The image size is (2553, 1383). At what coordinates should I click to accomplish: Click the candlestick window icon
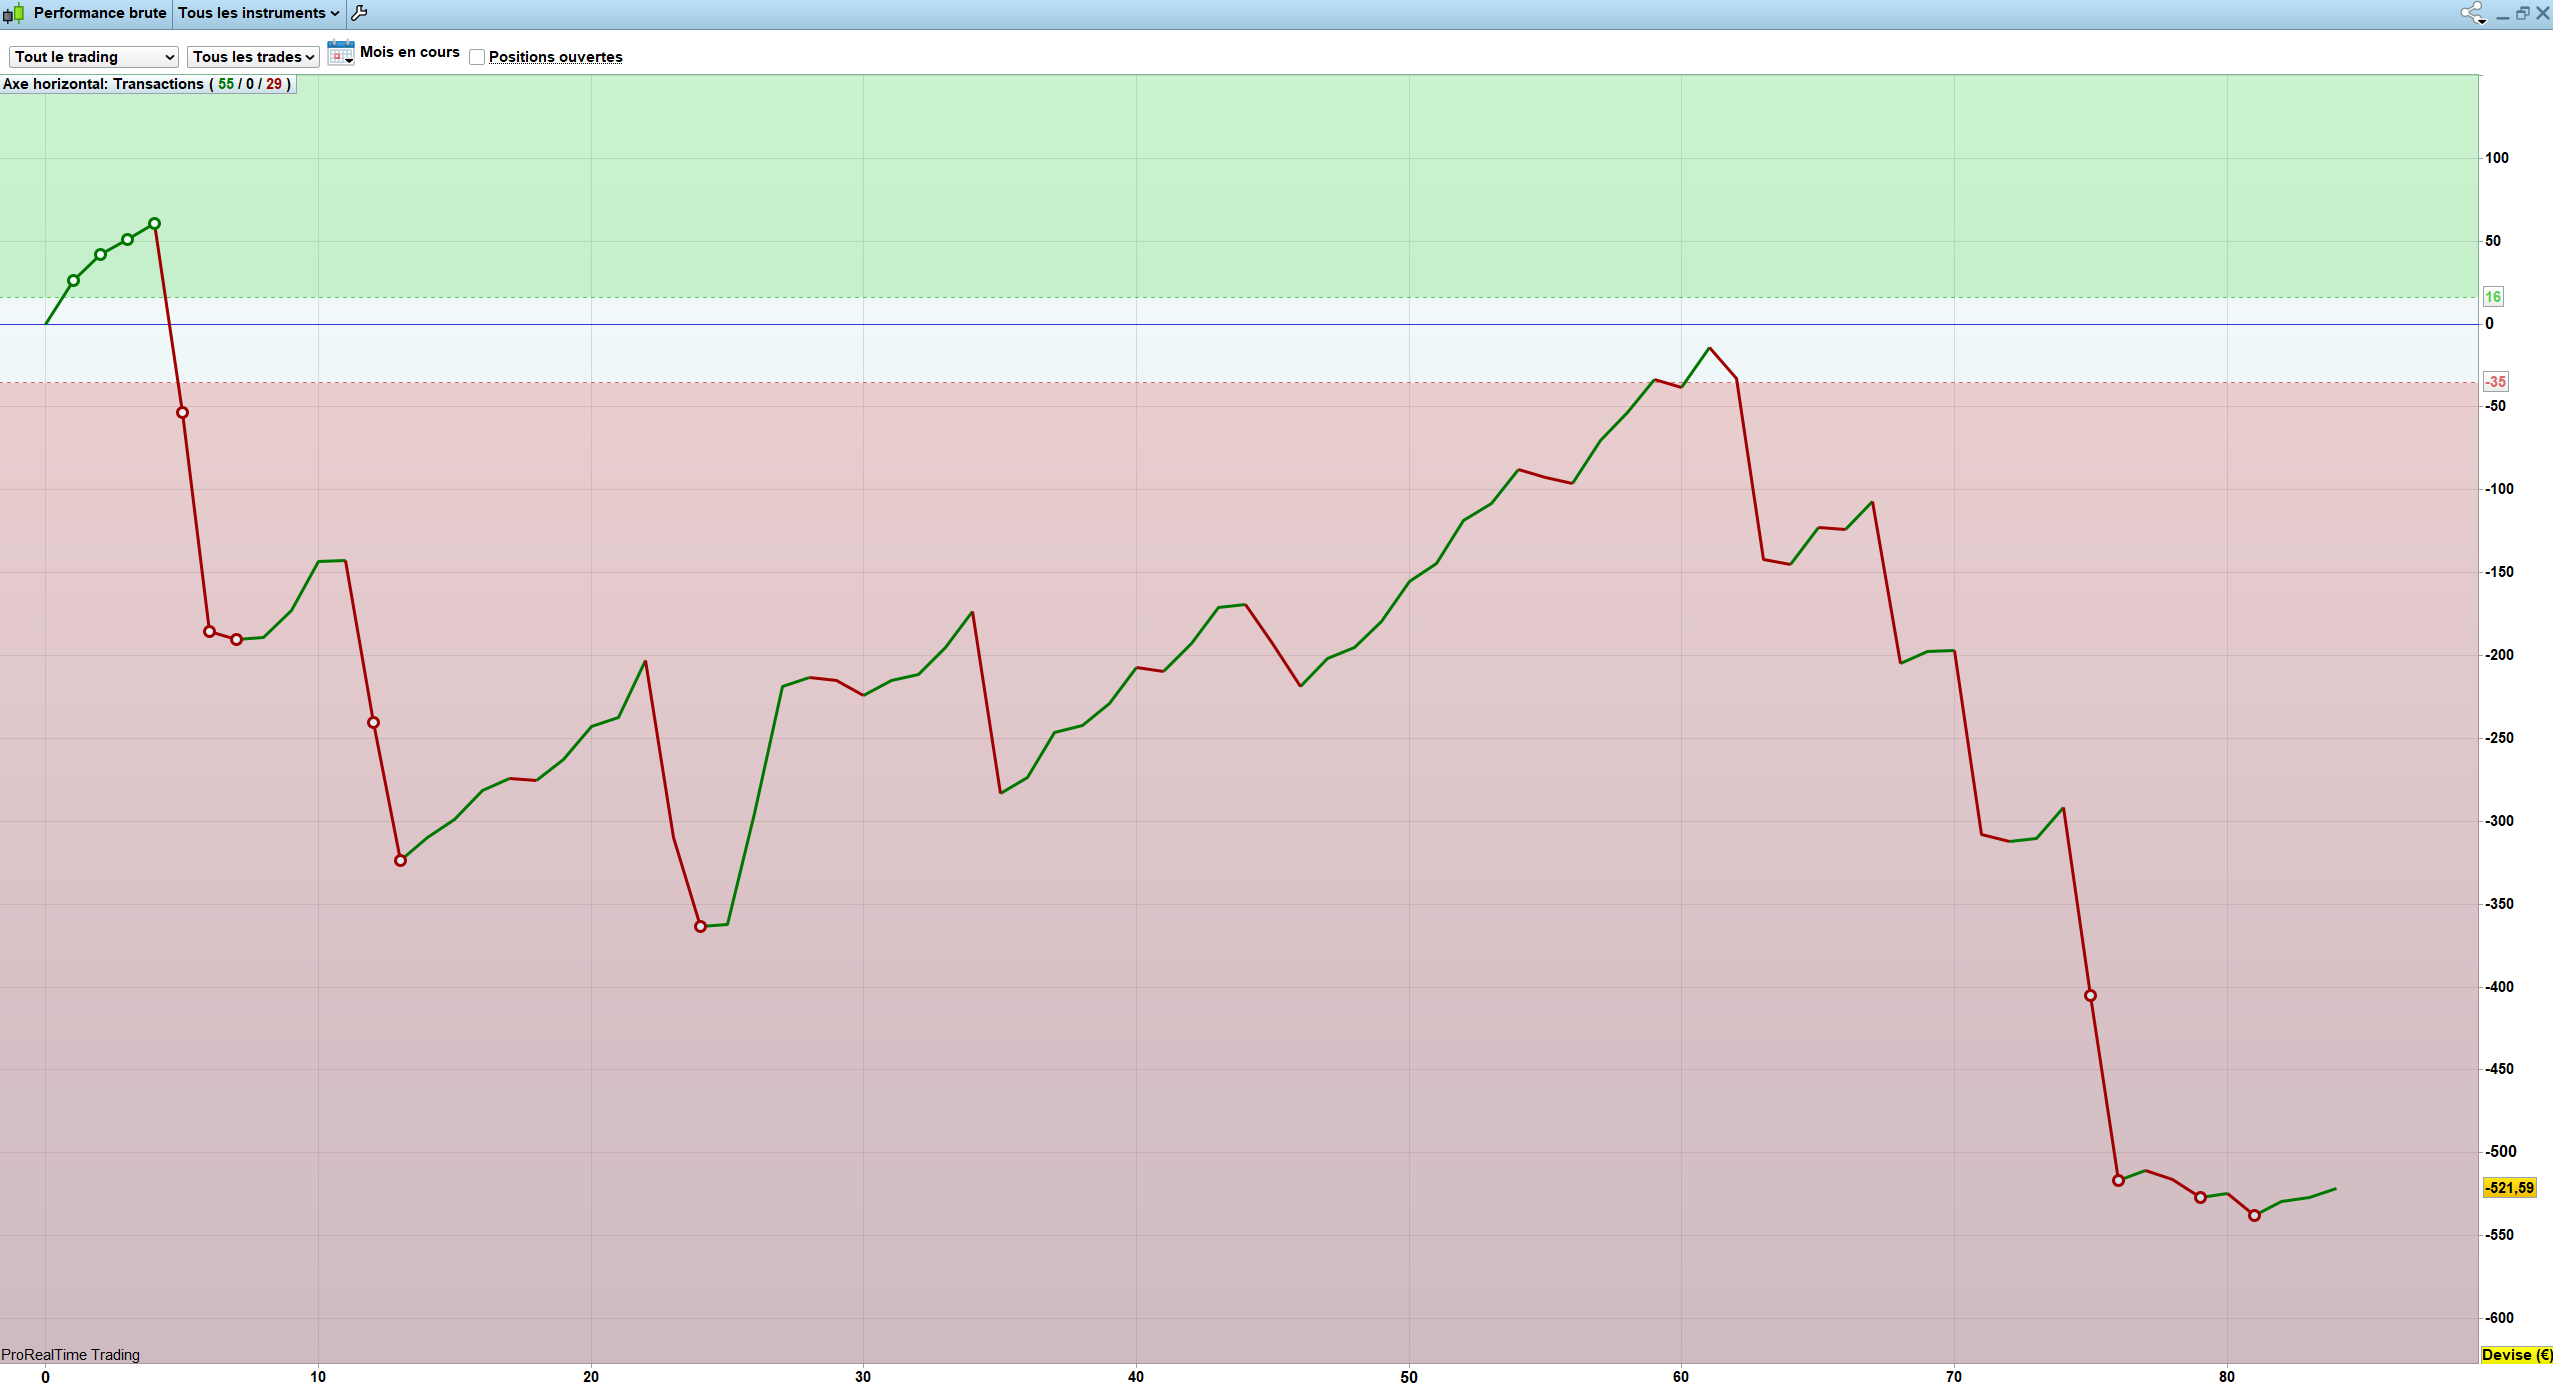(x=13, y=13)
